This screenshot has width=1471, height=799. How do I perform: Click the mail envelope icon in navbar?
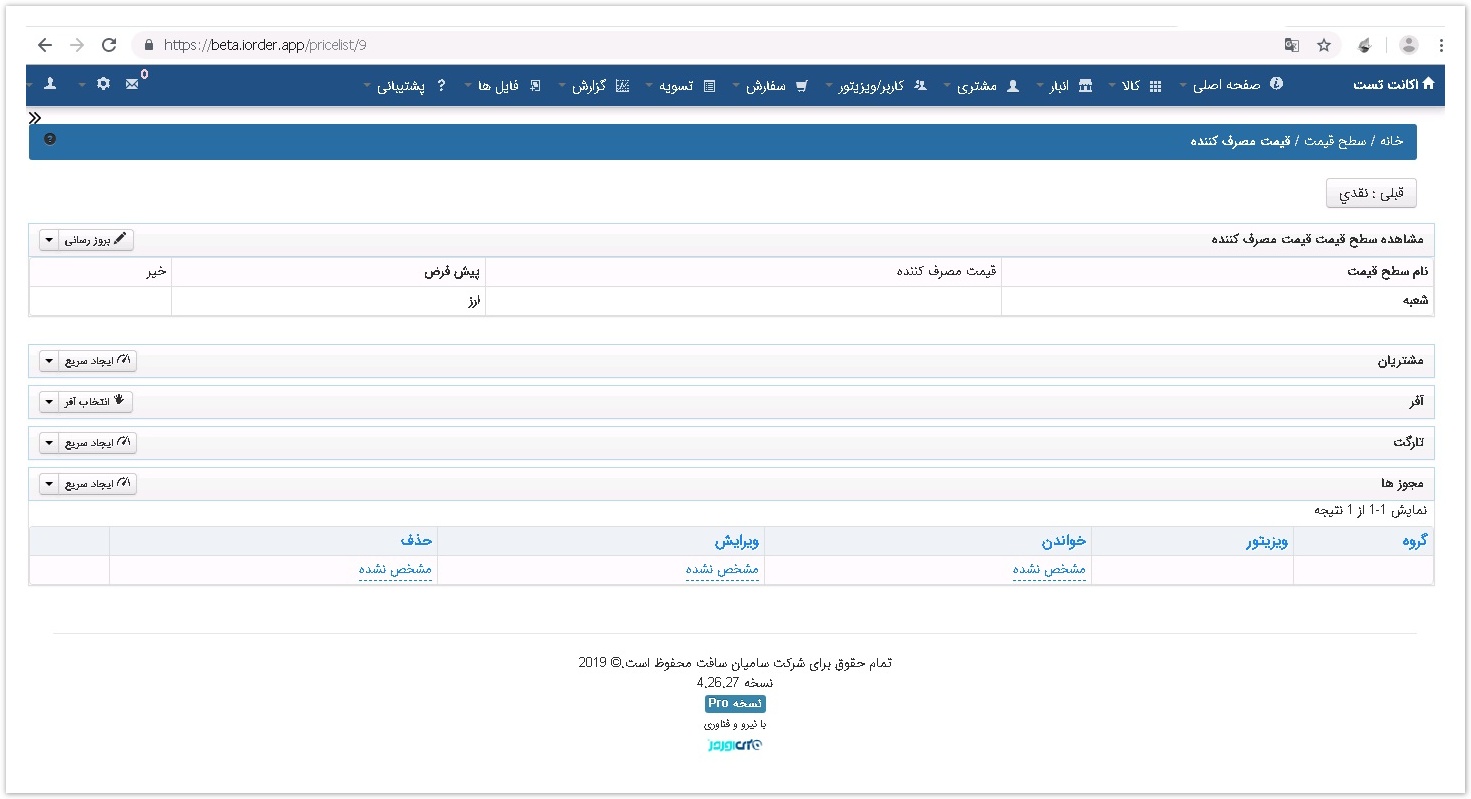click(132, 85)
